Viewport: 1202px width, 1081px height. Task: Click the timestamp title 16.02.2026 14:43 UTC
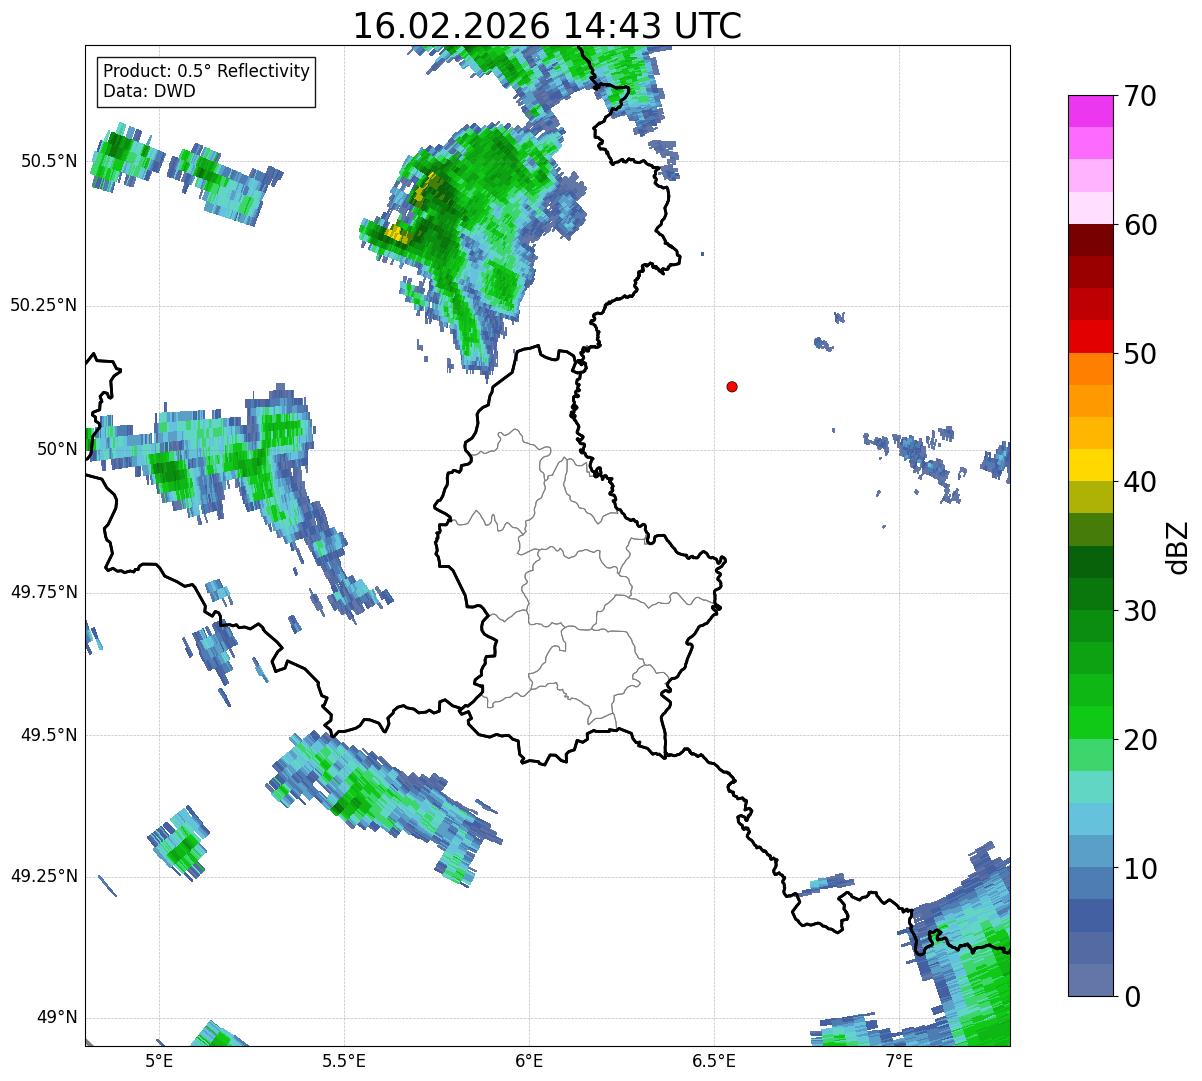[x=547, y=26]
